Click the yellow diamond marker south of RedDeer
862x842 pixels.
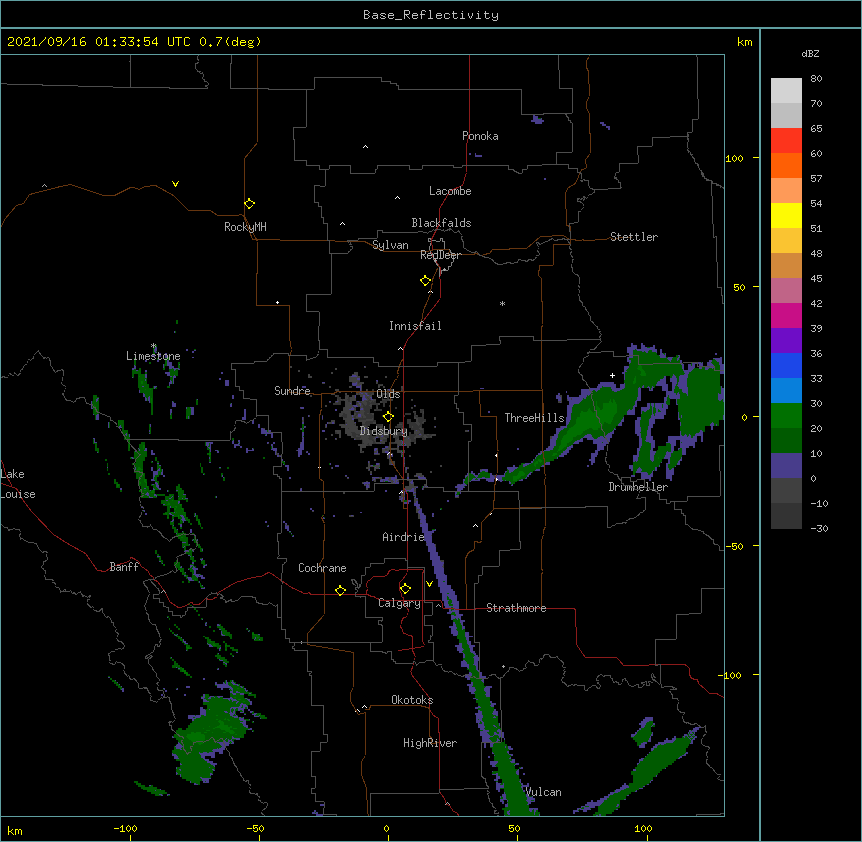coord(425,281)
